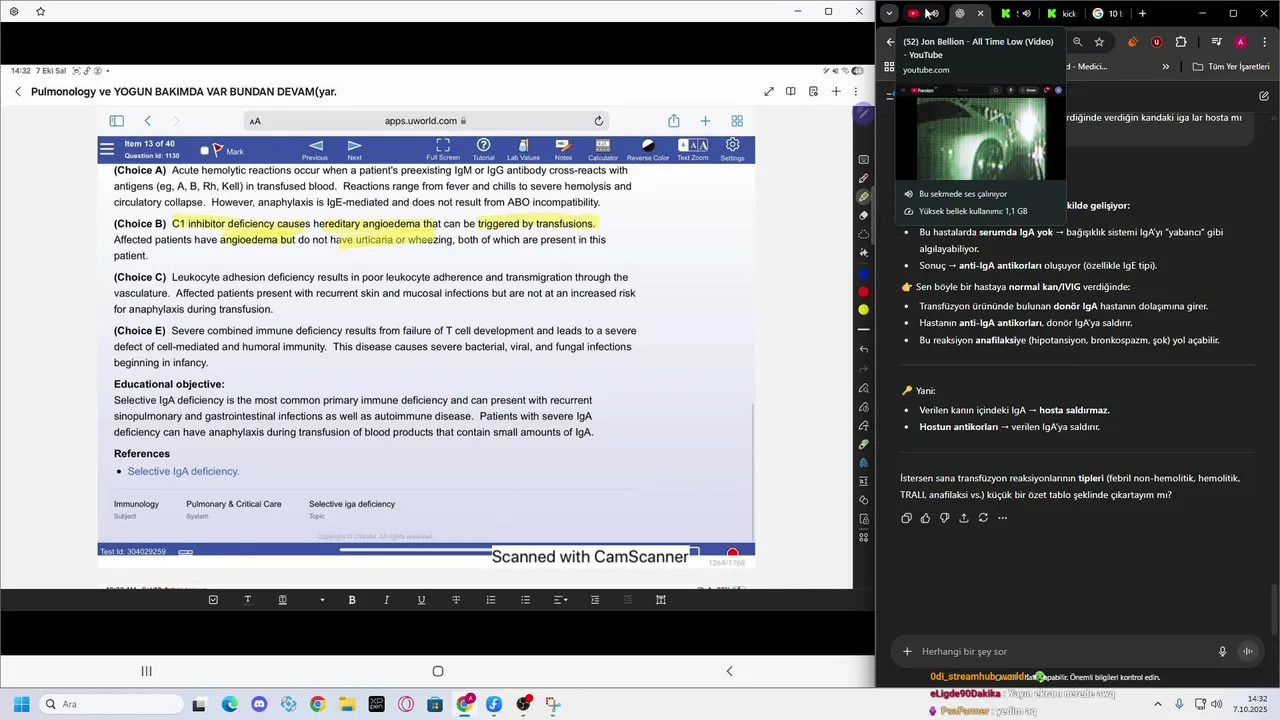Toggle Reverse Color mode
The height and width of the screenshot is (720, 1280).
(x=648, y=150)
